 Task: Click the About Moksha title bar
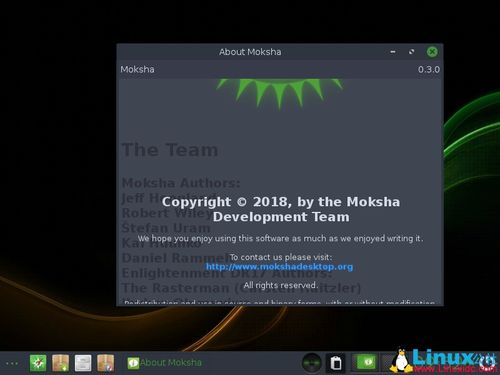pyautogui.click(x=250, y=52)
